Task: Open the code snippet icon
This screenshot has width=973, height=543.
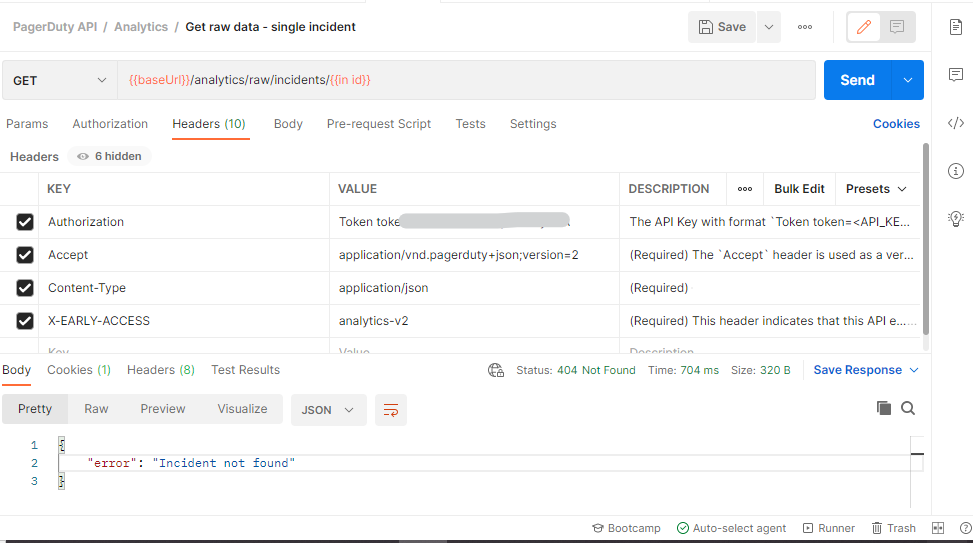Action: pyautogui.click(x=956, y=123)
